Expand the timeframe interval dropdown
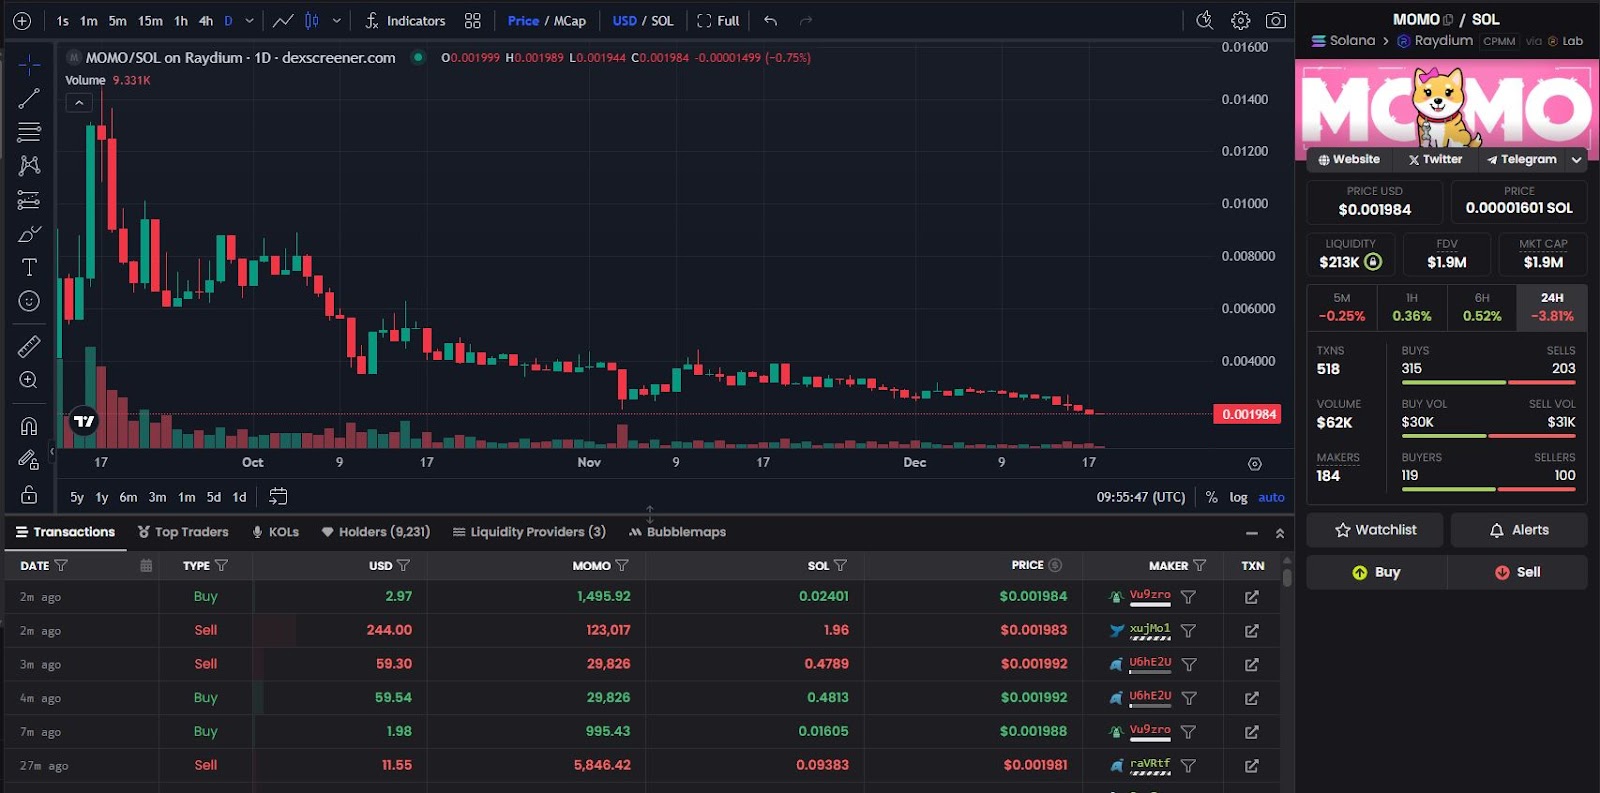 point(250,21)
